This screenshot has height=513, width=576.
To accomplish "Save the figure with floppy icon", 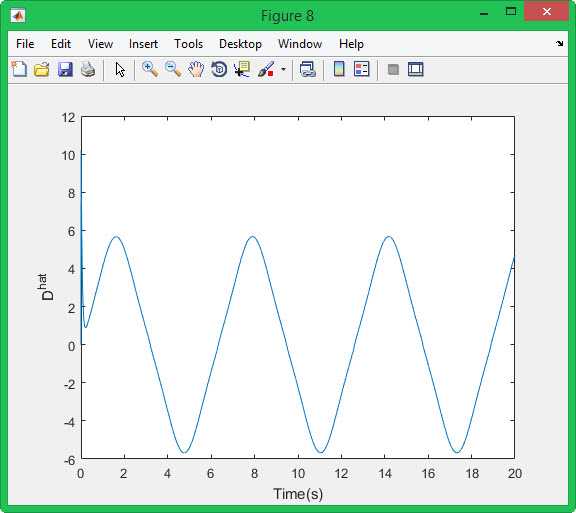I will [65, 69].
